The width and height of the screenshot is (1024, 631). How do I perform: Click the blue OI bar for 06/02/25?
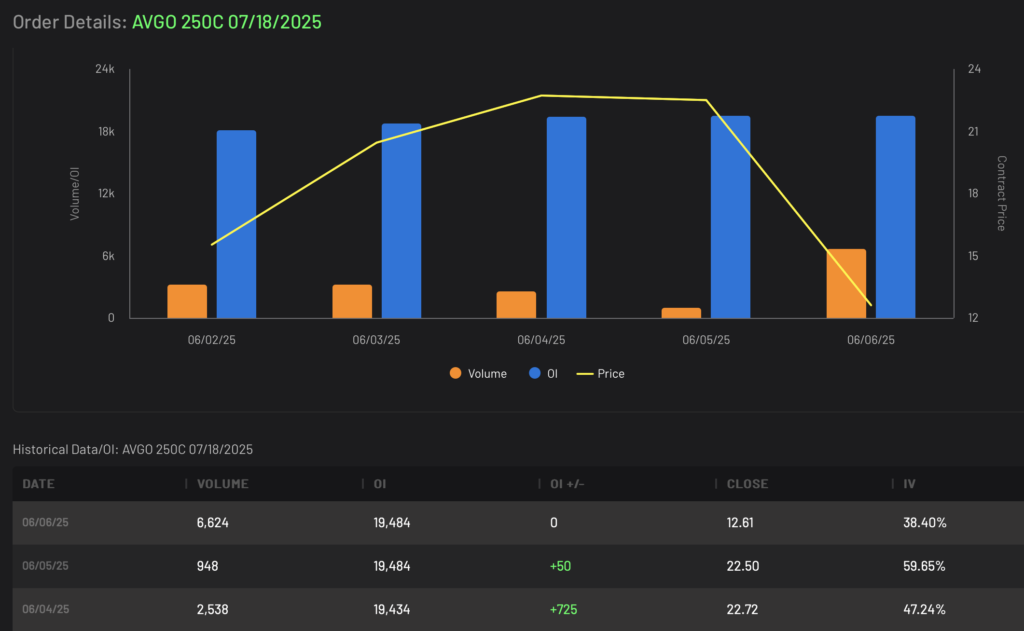tap(236, 224)
